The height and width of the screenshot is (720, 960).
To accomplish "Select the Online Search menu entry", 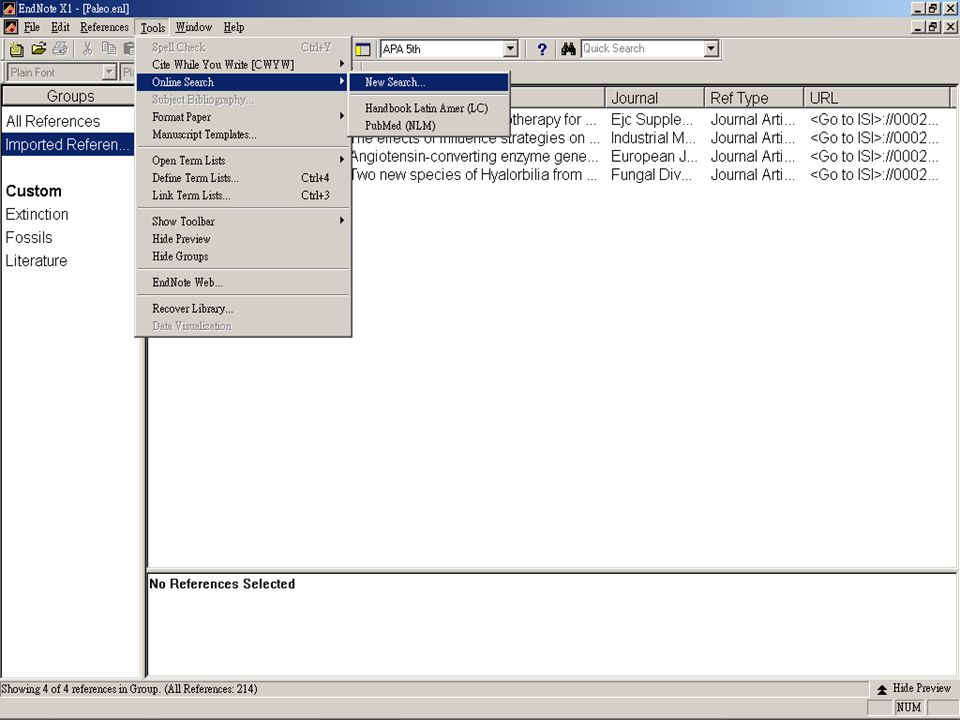I will pos(243,82).
